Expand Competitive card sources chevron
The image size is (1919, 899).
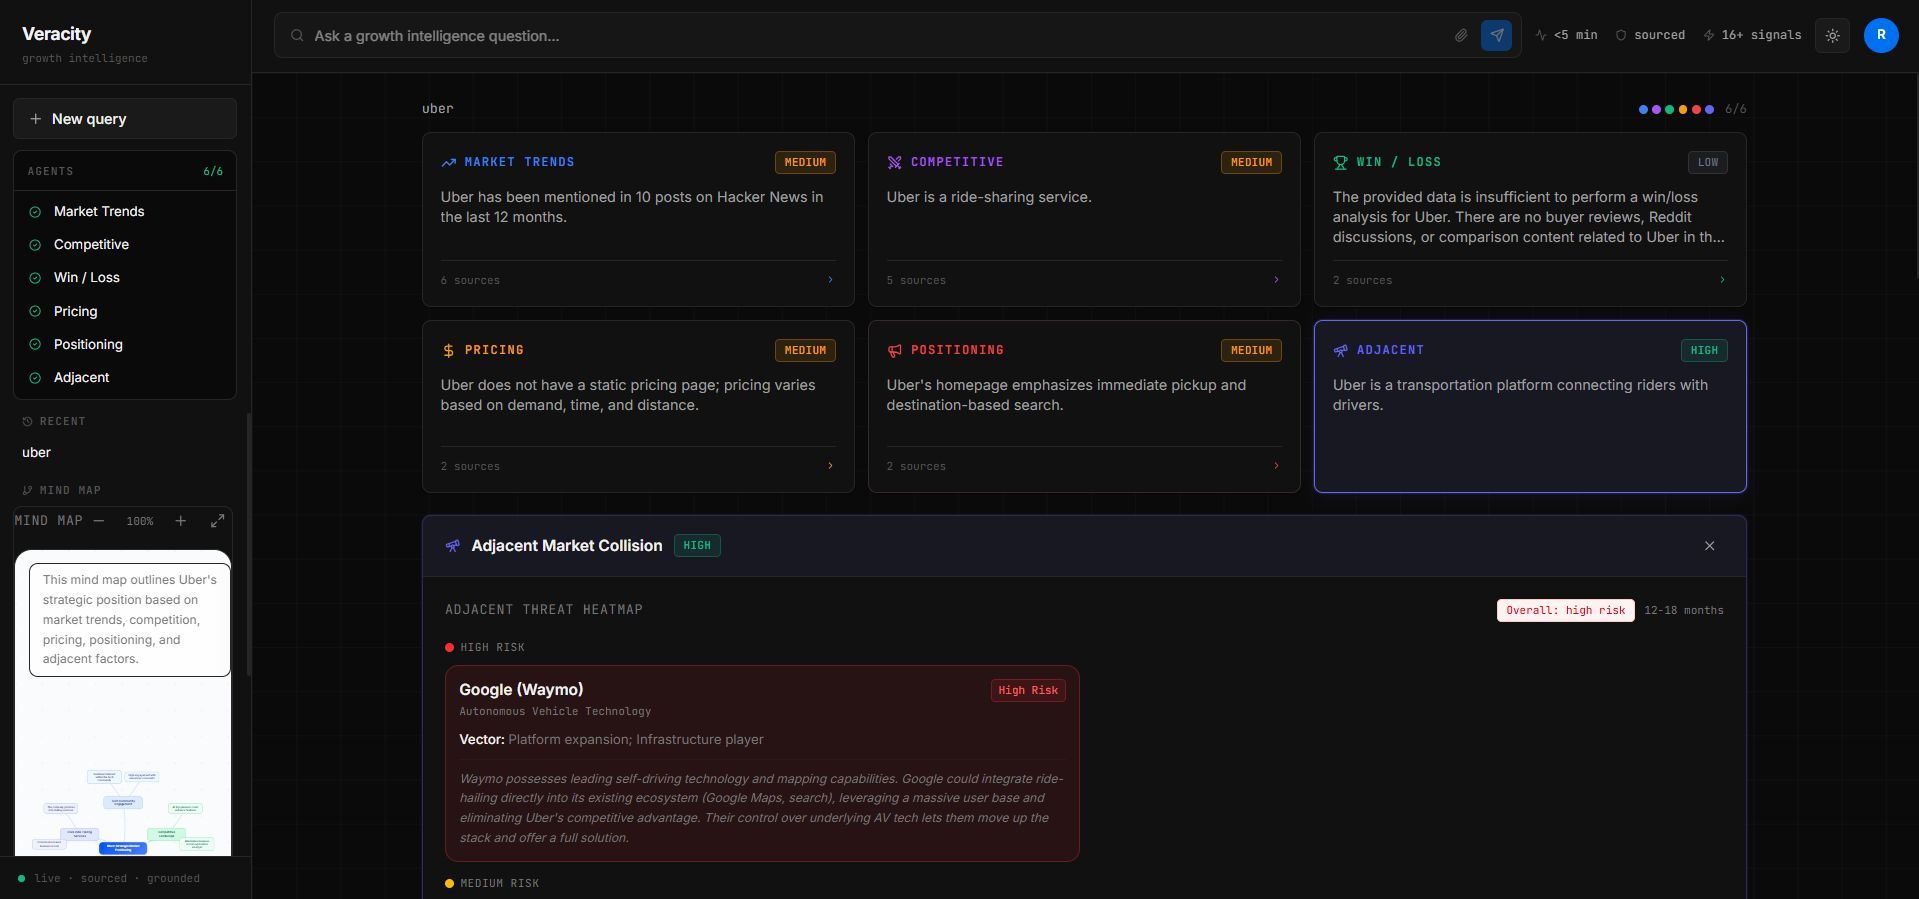(x=1276, y=280)
